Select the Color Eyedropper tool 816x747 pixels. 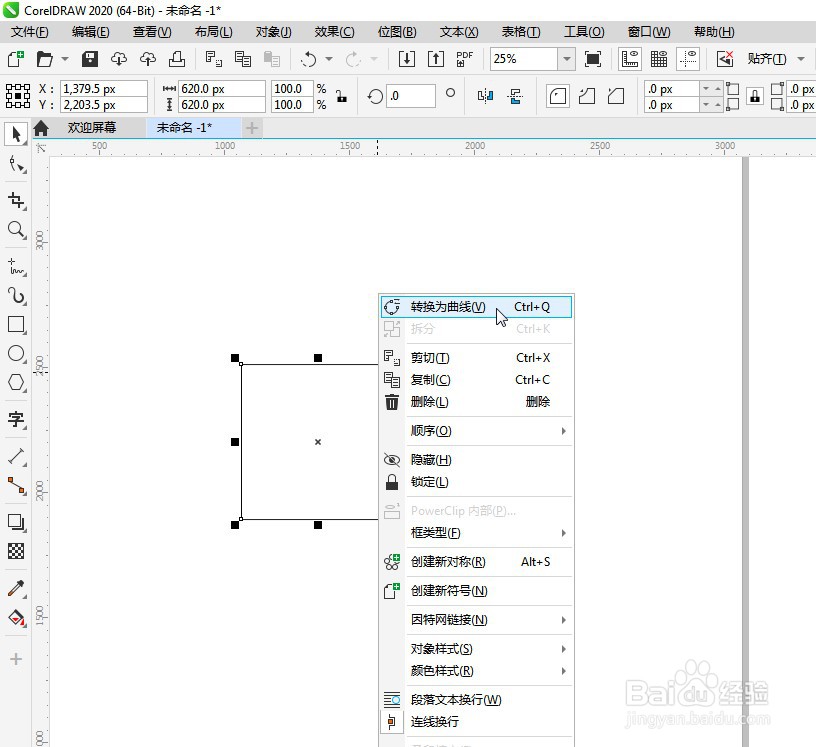(x=16, y=589)
